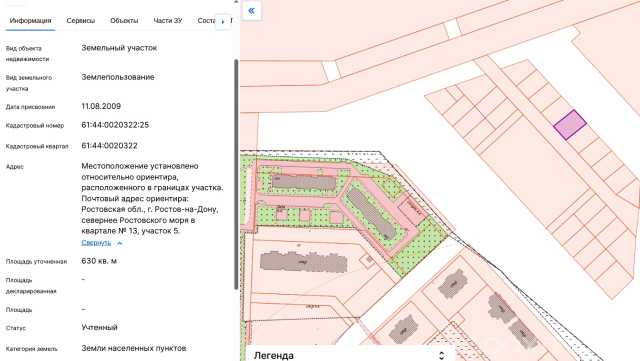Collapse the info panel with double-chevron button
The width and height of the screenshot is (640, 361).
point(251,11)
